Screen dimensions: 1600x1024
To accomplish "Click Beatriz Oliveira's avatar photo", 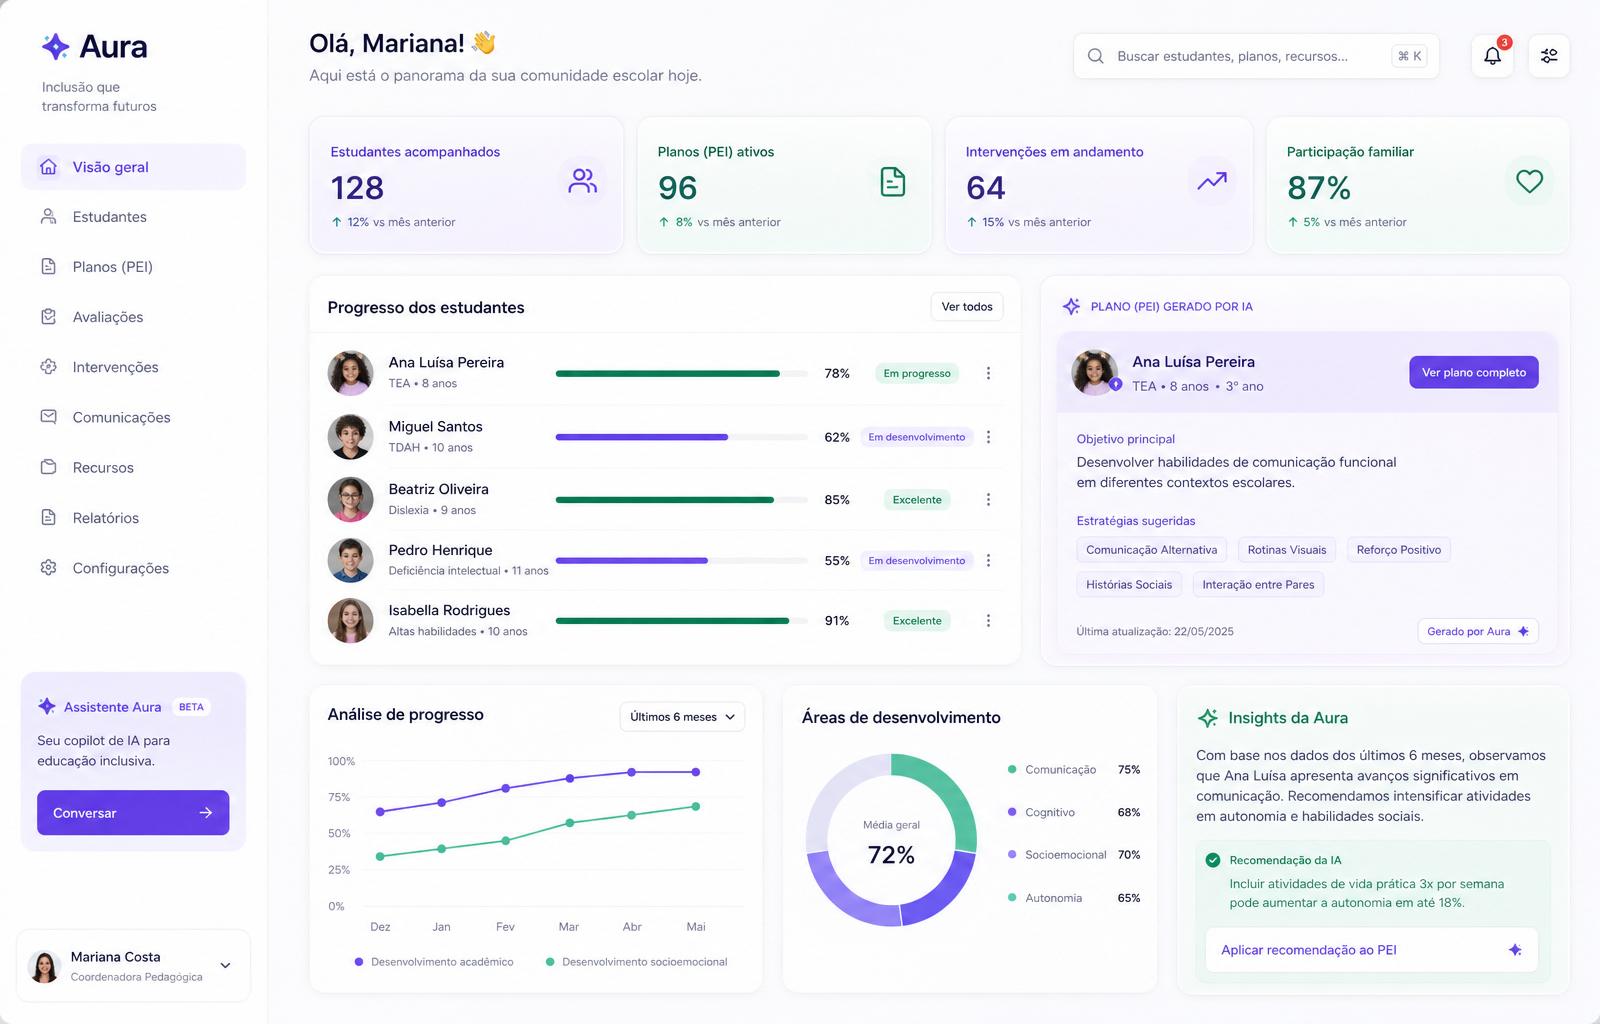I will 350,499.
